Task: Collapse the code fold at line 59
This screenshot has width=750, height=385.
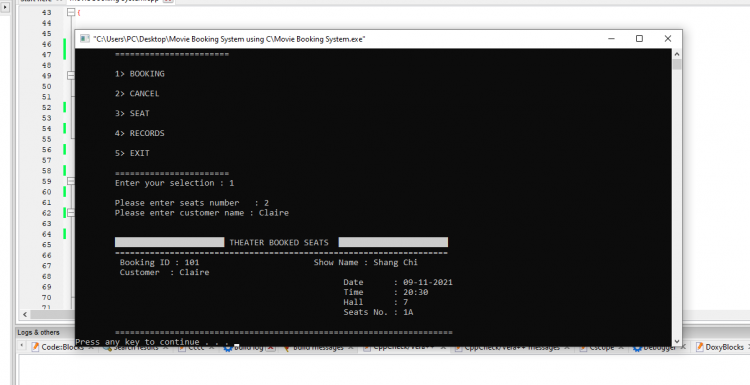Action: 70,181
